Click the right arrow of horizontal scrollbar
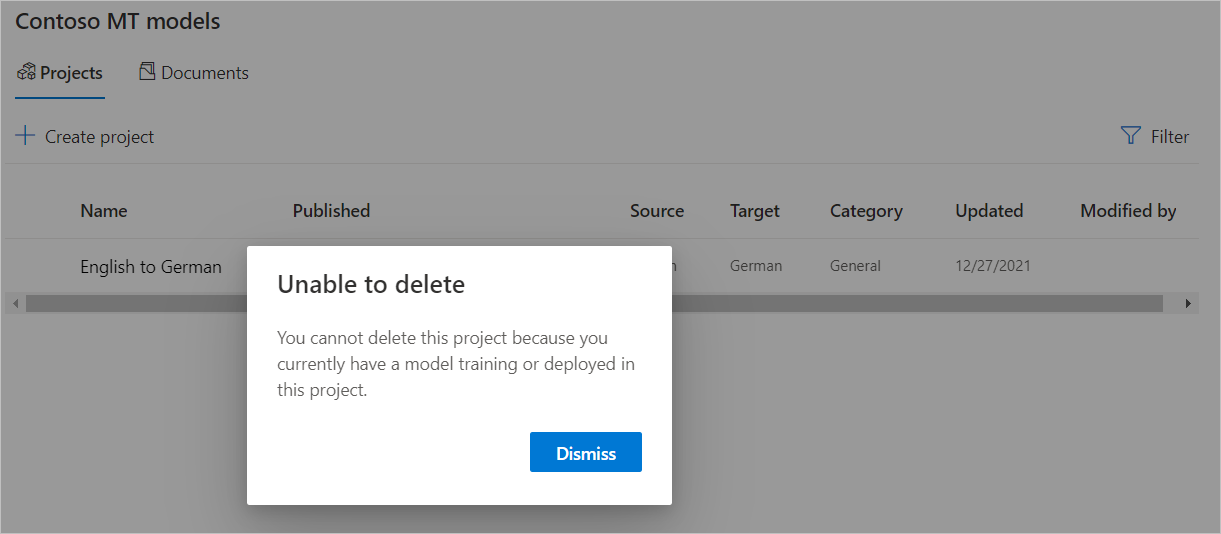1221x534 pixels. [x=1189, y=303]
